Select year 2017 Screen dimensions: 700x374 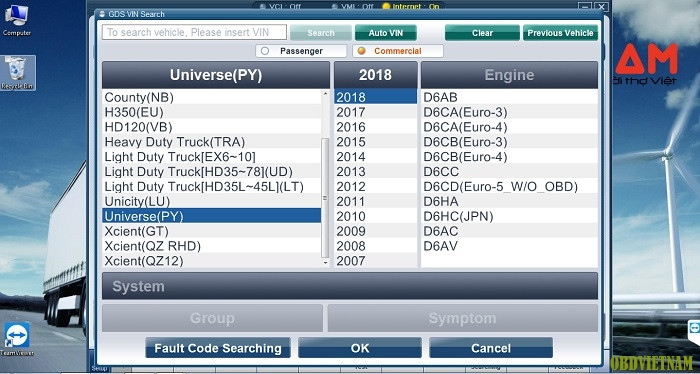pyautogui.click(x=375, y=112)
